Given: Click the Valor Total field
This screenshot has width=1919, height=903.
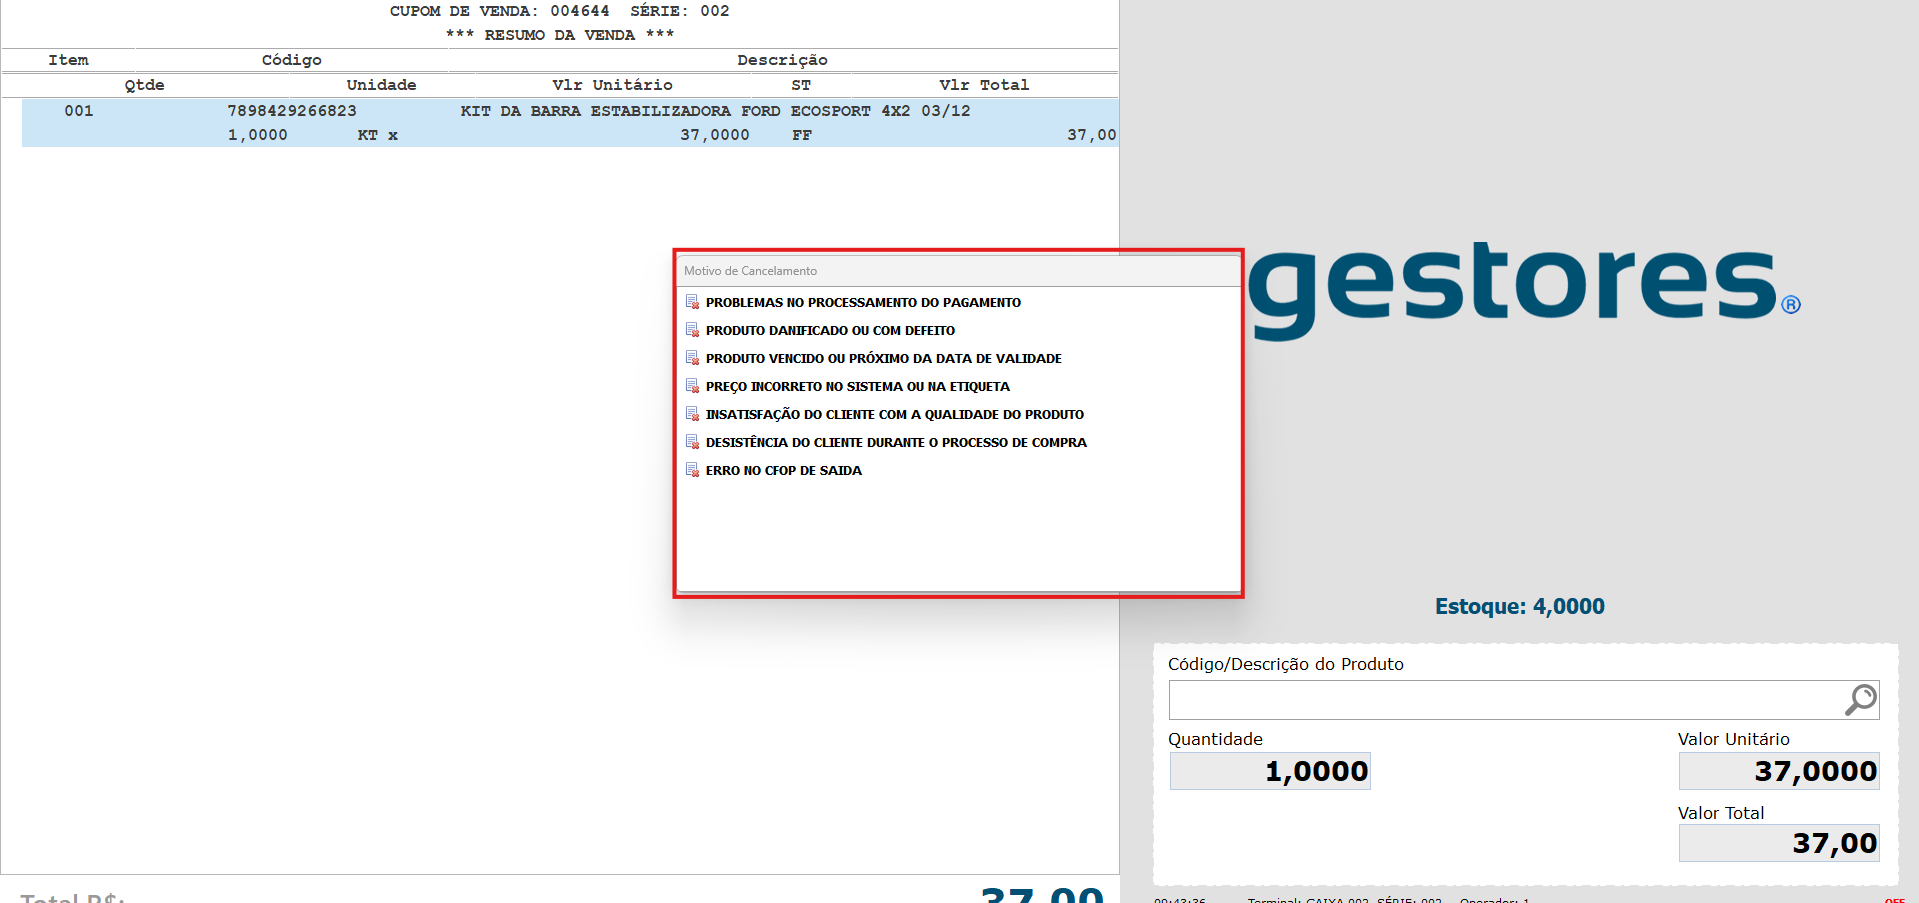Looking at the screenshot, I should 1778,843.
